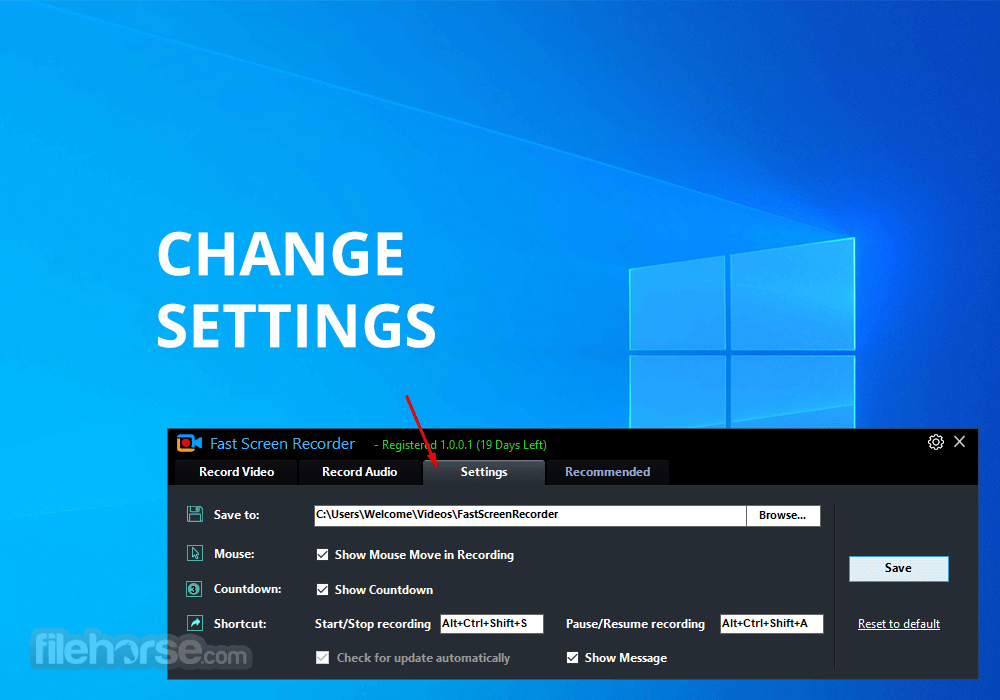The width and height of the screenshot is (1000, 700).
Task: Click the Reset to default link
Action: [899, 623]
